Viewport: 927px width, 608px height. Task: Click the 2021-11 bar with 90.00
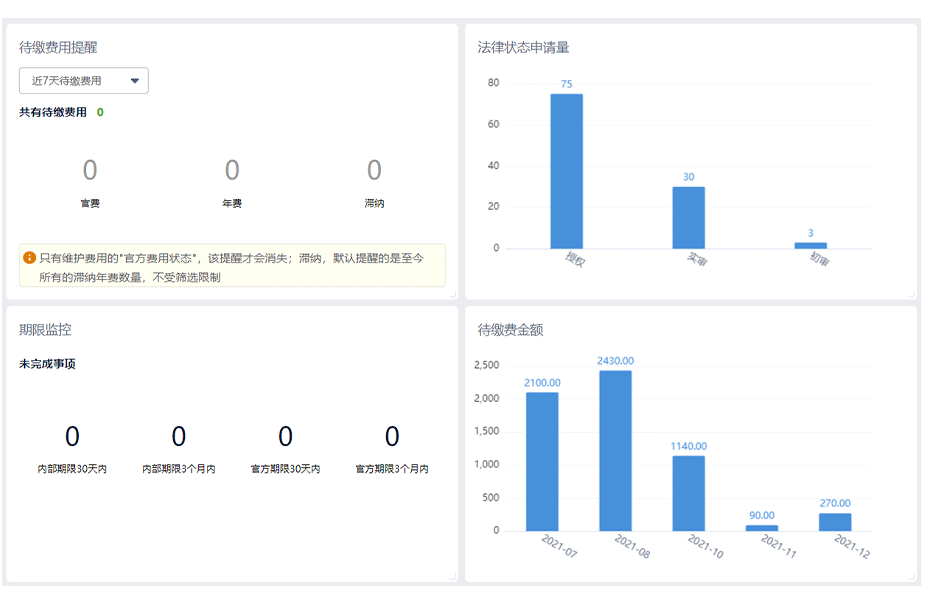(761, 528)
